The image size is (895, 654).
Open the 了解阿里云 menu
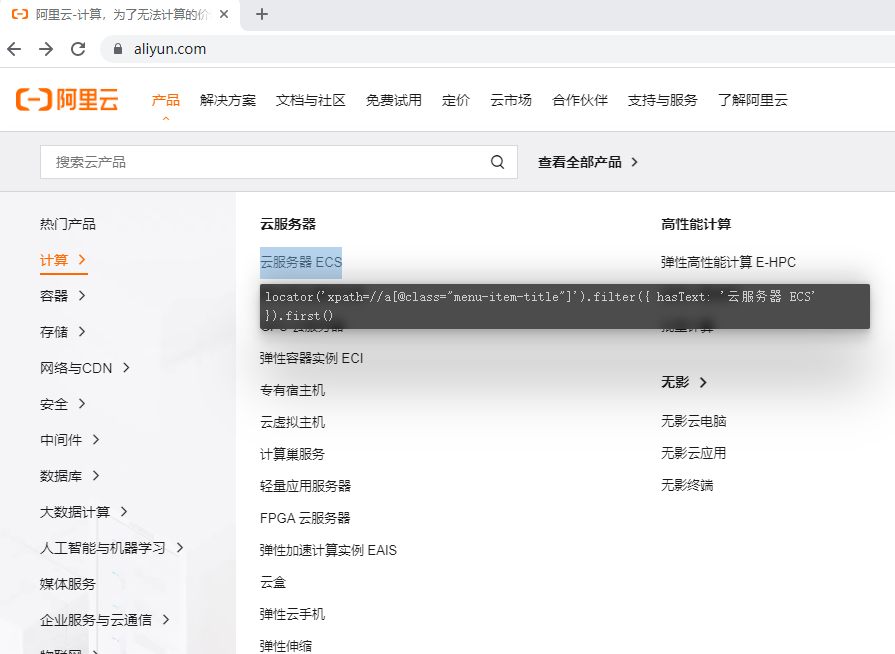753,100
